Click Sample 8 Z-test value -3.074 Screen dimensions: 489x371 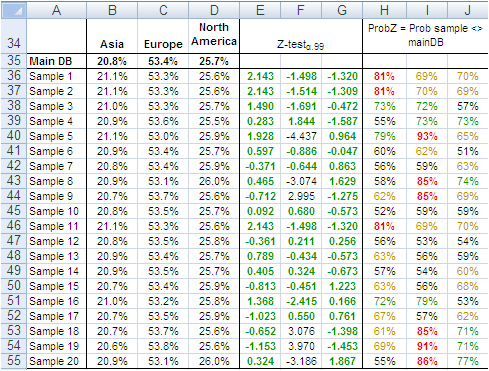301,181
